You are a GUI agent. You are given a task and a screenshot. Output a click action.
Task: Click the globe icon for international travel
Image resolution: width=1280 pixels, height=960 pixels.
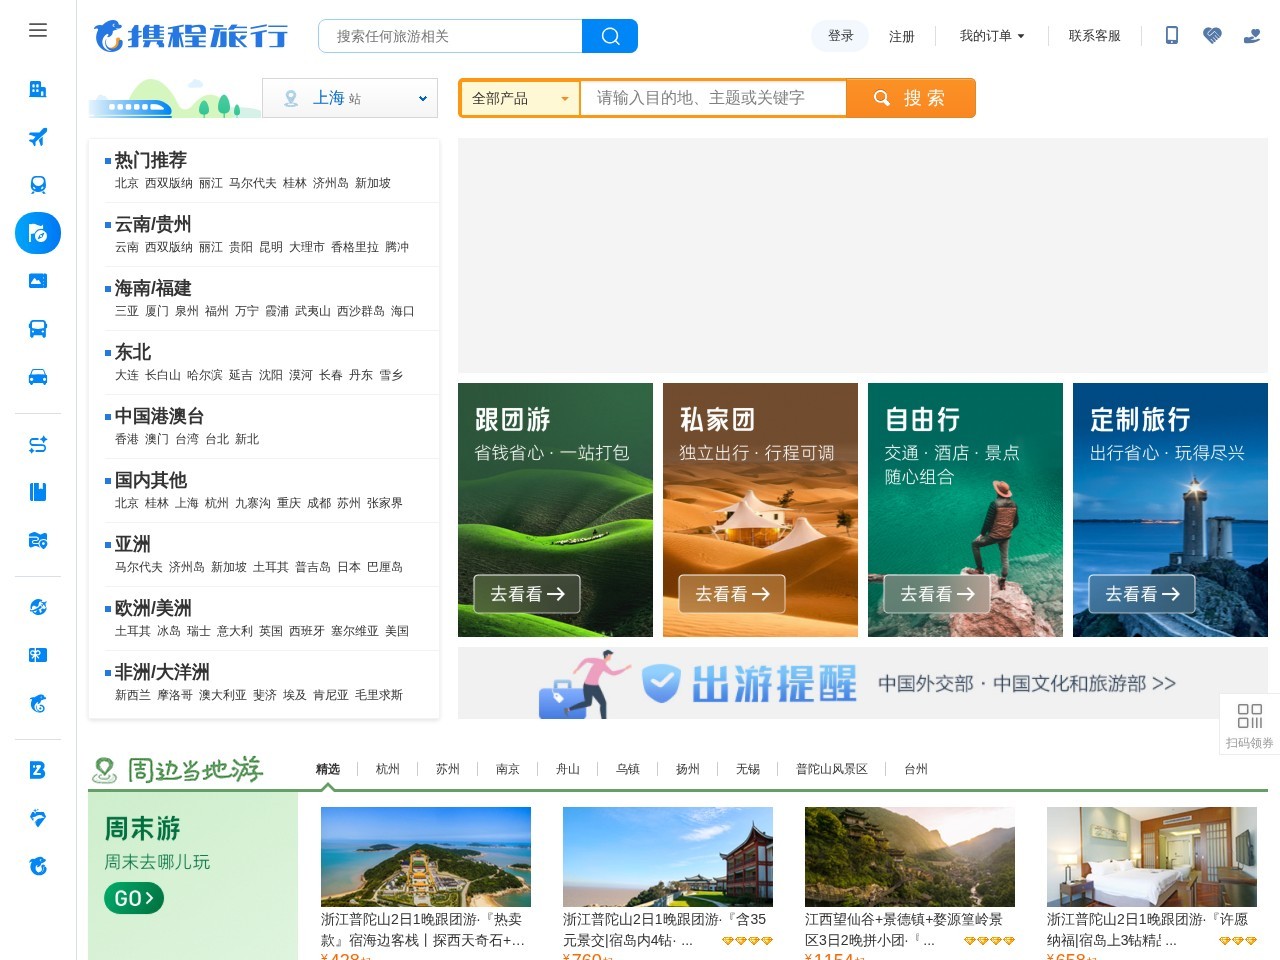pos(37,607)
